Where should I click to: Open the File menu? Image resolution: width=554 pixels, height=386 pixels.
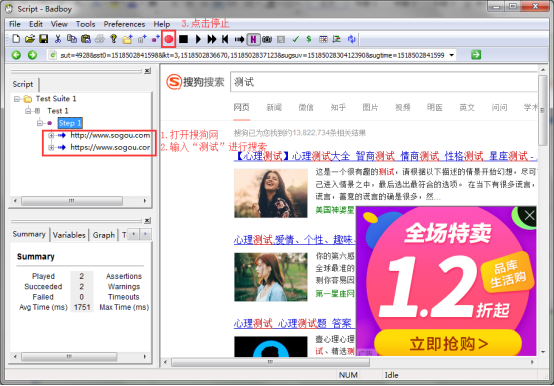tap(15, 24)
